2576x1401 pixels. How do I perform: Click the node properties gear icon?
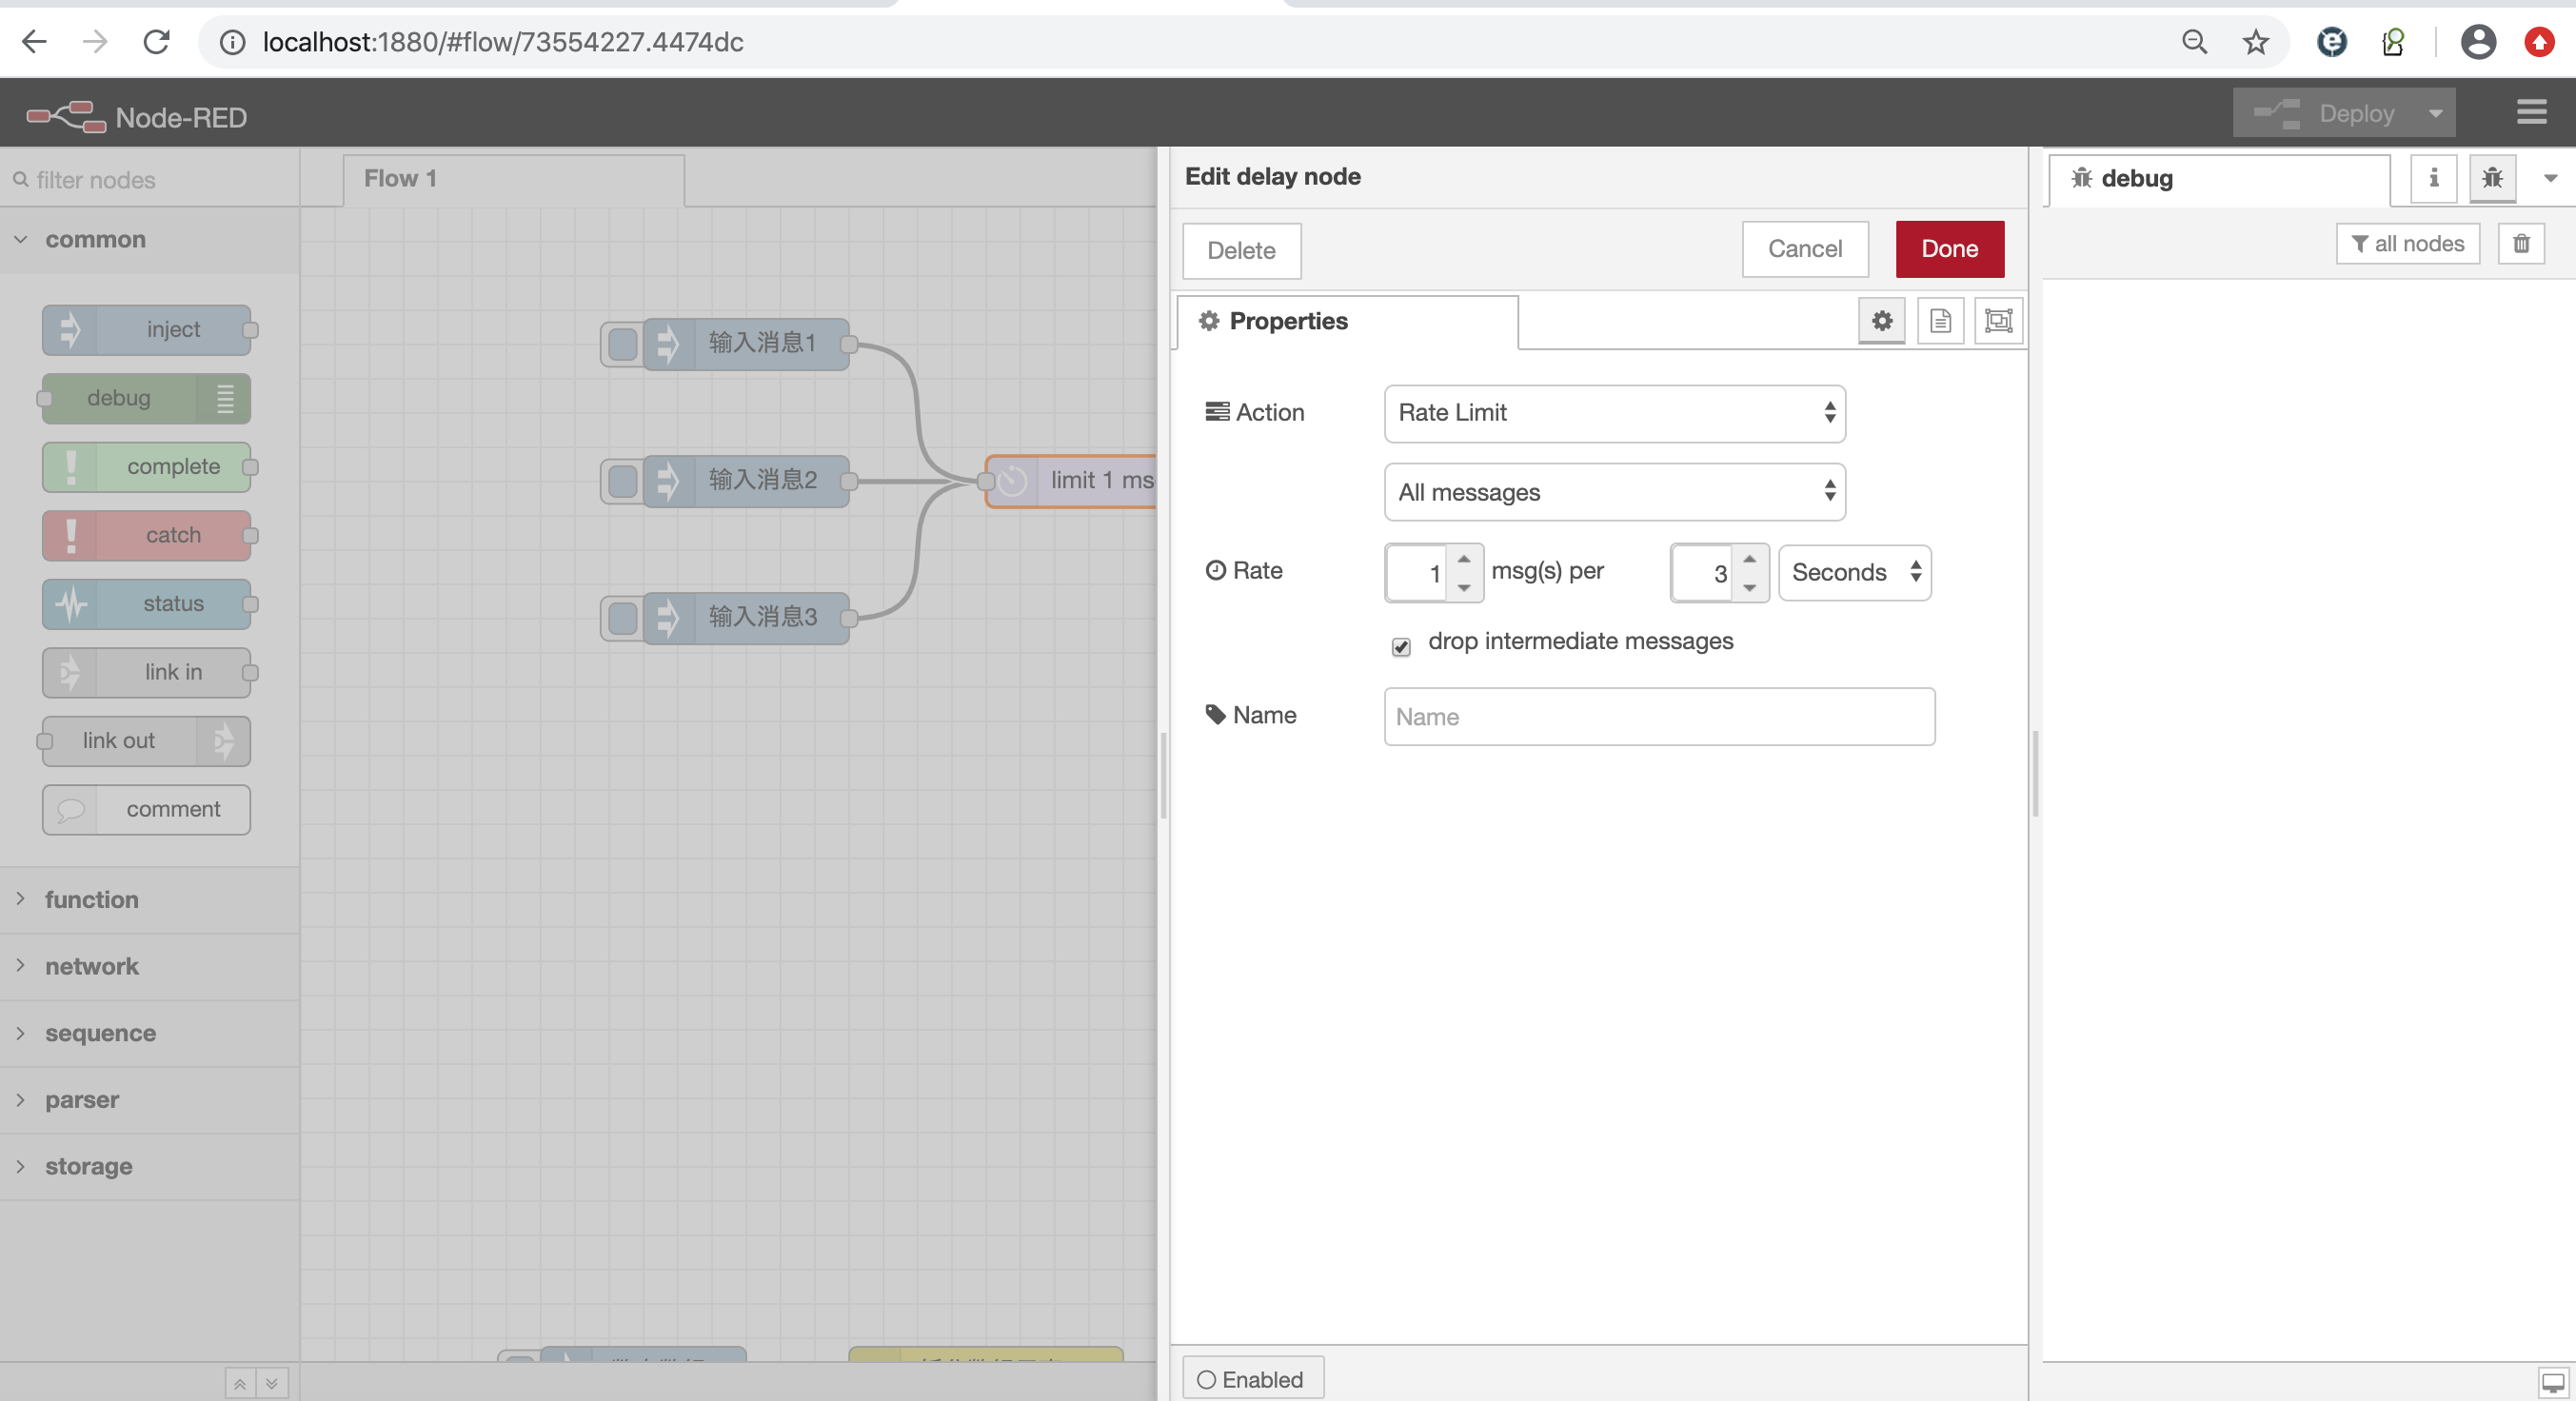coord(1881,321)
